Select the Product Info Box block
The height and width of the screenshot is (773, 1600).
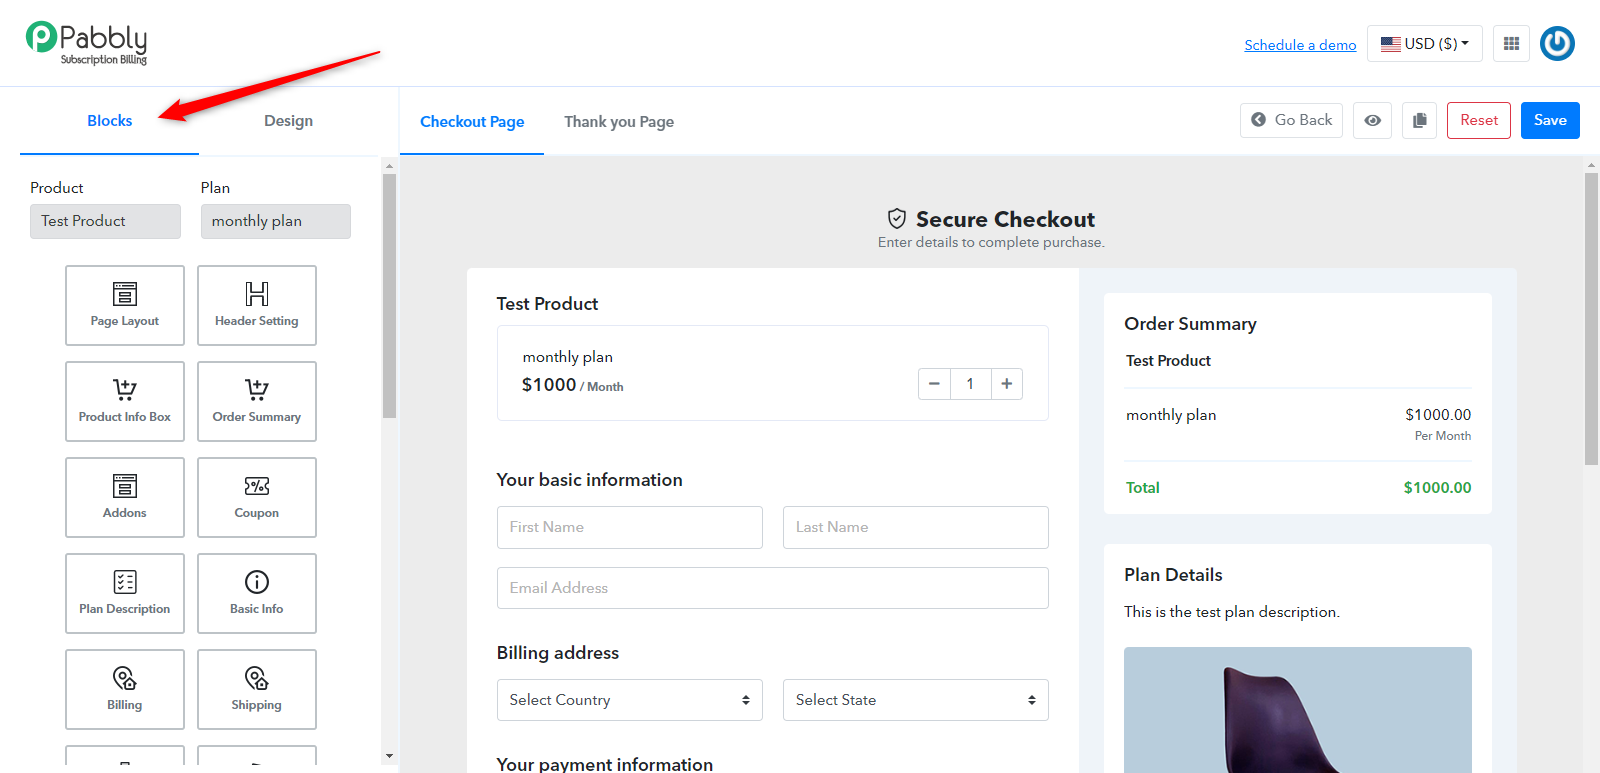[x=125, y=401]
